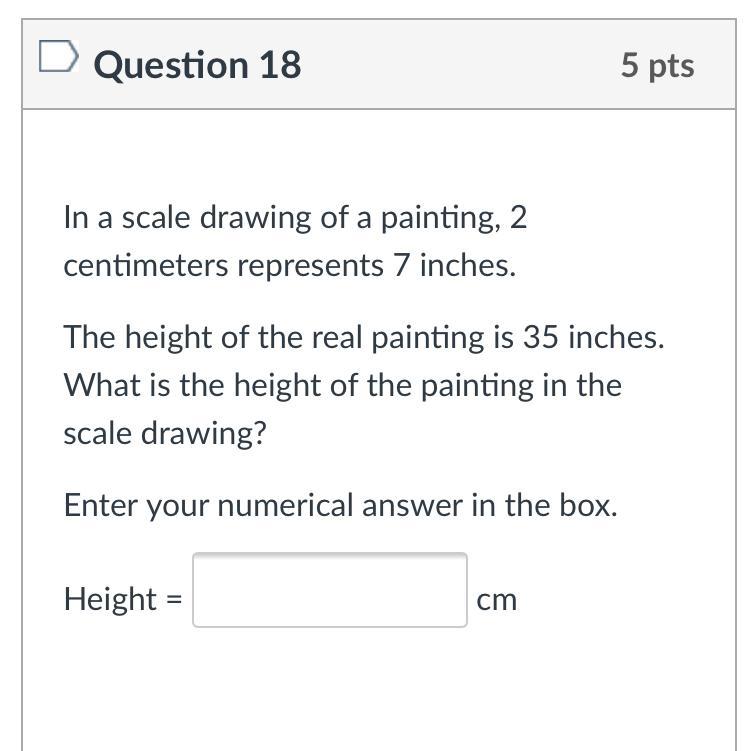Image resolution: width=750 pixels, height=751 pixels.
Task: Click "Enter your numerical answer in the box."
Action: [340, 505]
